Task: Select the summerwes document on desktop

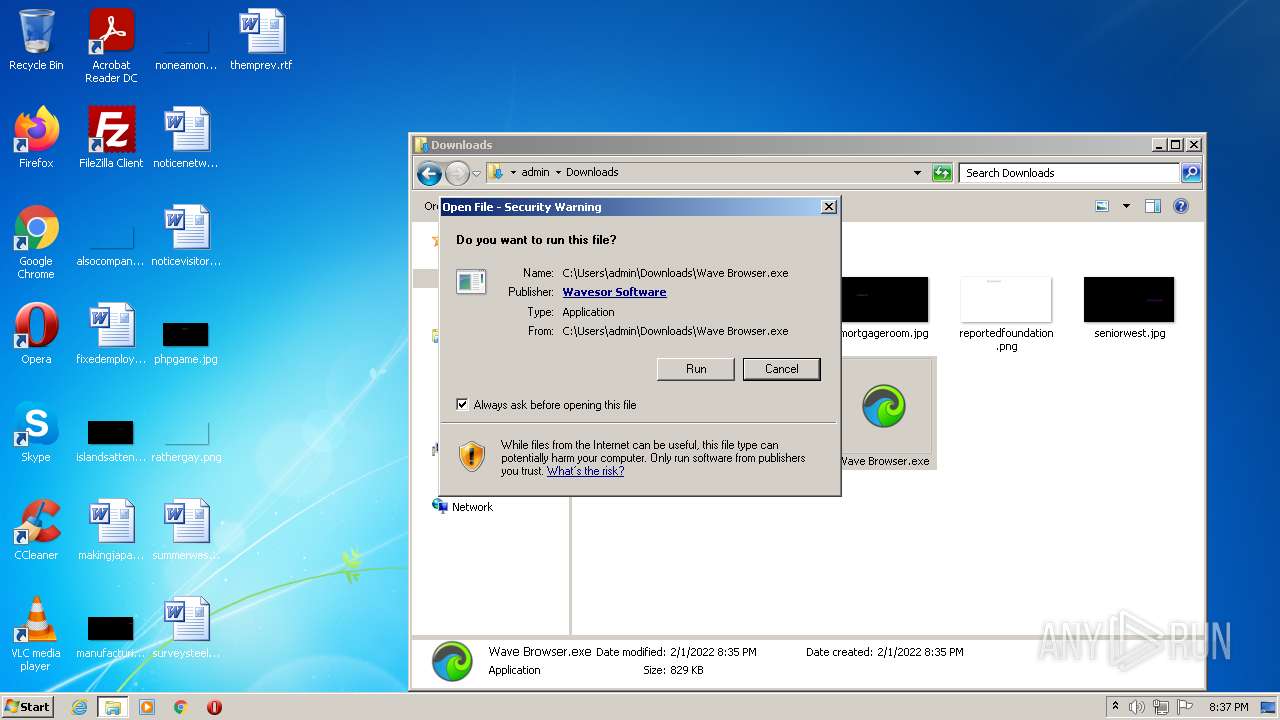Action: coord(186,530)
